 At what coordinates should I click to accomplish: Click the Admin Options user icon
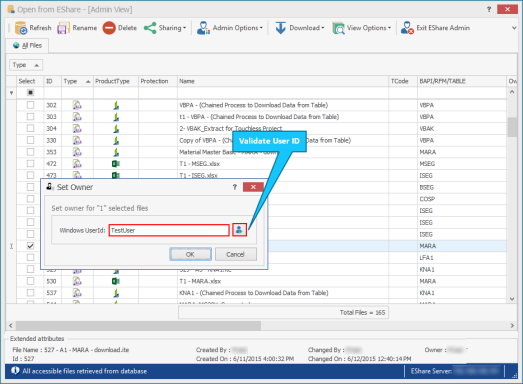203,28
